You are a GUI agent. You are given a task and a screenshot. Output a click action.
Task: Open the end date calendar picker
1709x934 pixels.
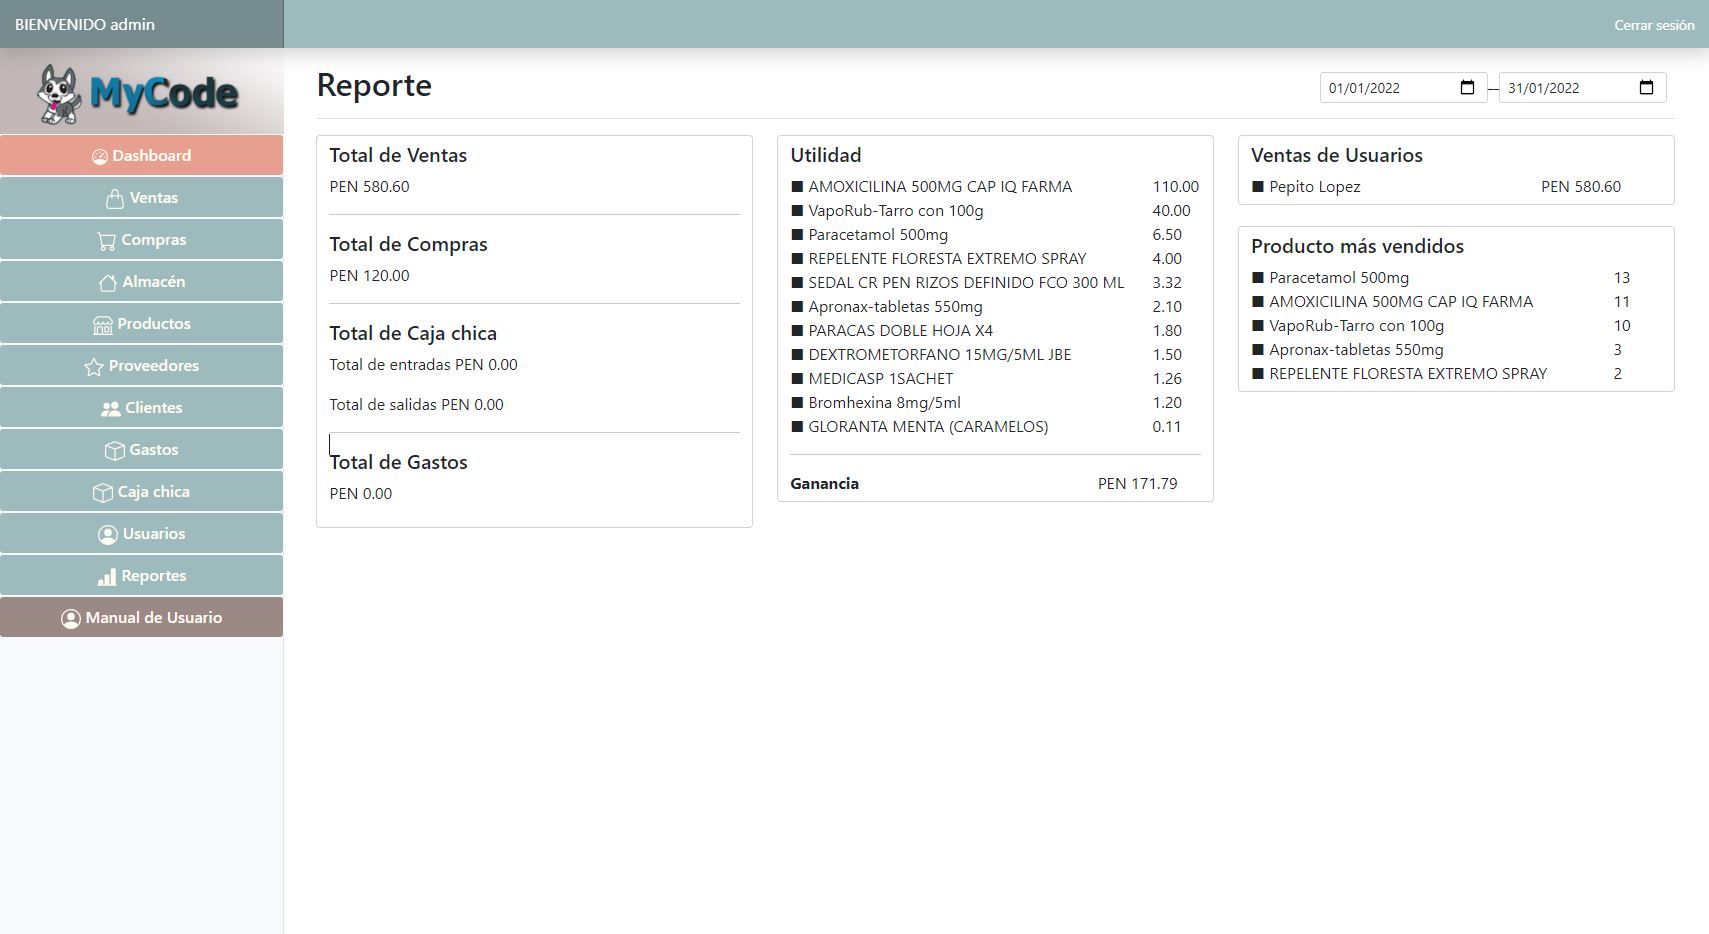point(1646,88)
